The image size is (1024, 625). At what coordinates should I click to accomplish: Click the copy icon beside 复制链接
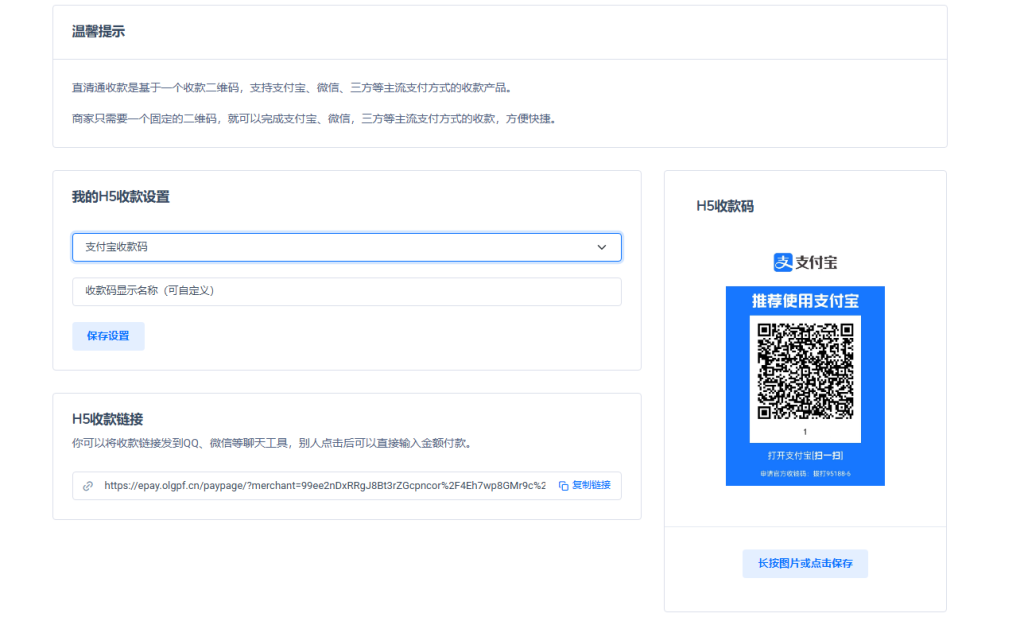click(x=563, y=486)
